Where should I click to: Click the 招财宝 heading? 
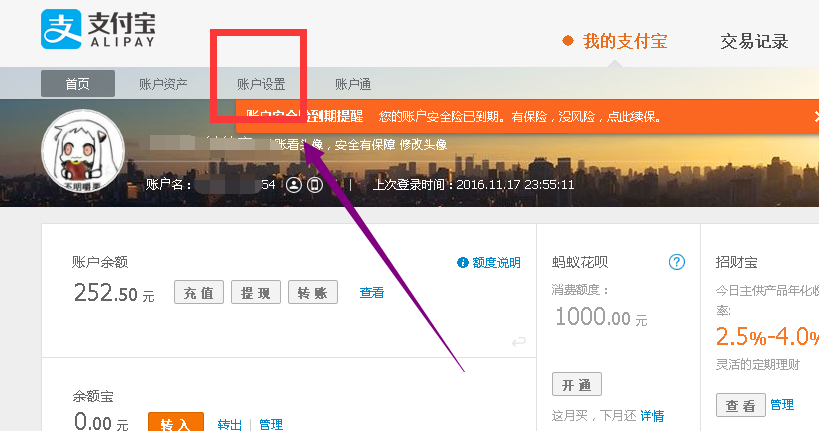736,262
